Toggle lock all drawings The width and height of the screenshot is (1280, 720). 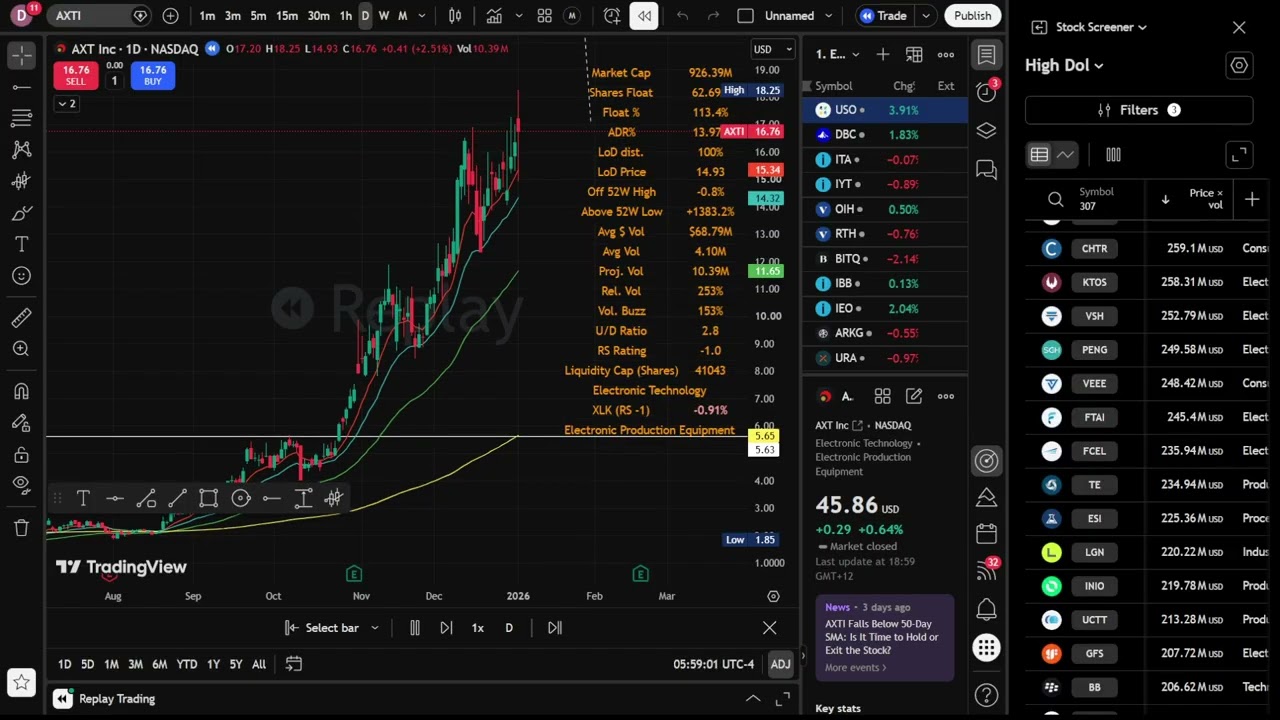[x=21, y=455]
